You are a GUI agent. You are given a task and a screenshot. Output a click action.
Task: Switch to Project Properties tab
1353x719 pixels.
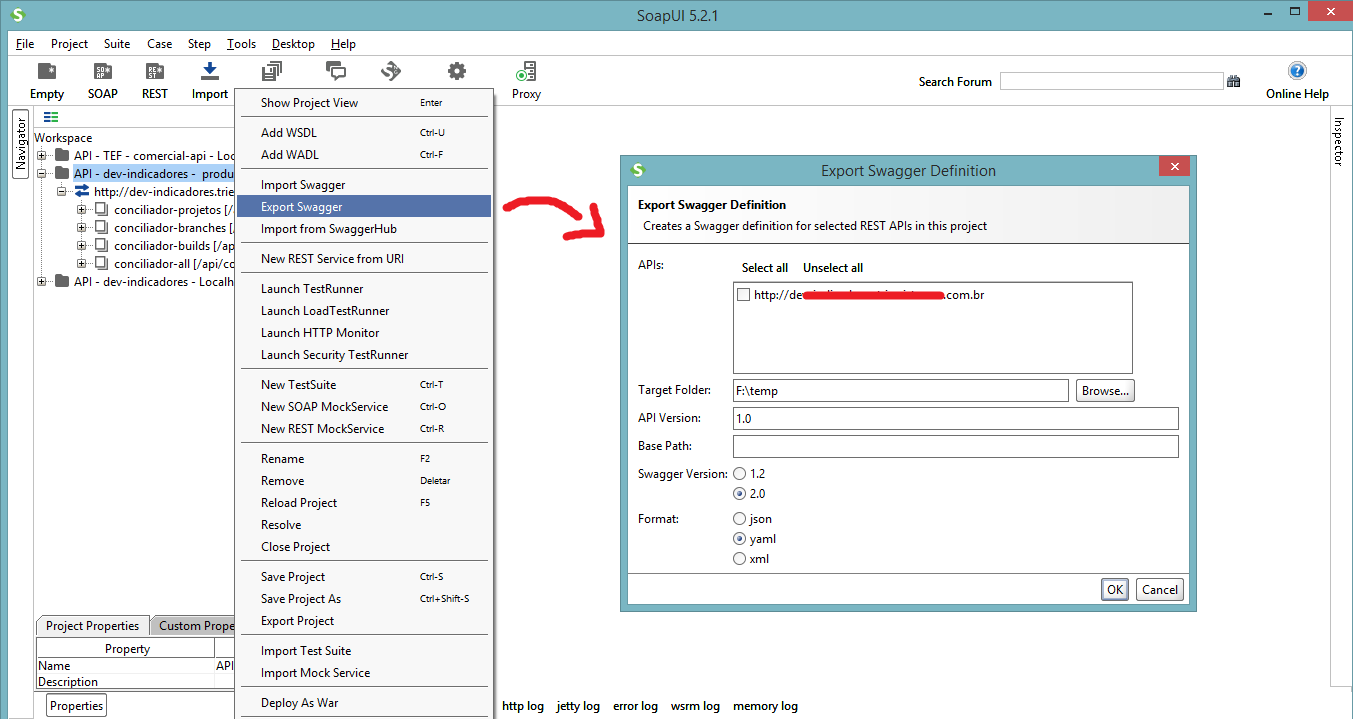[92, 626]
